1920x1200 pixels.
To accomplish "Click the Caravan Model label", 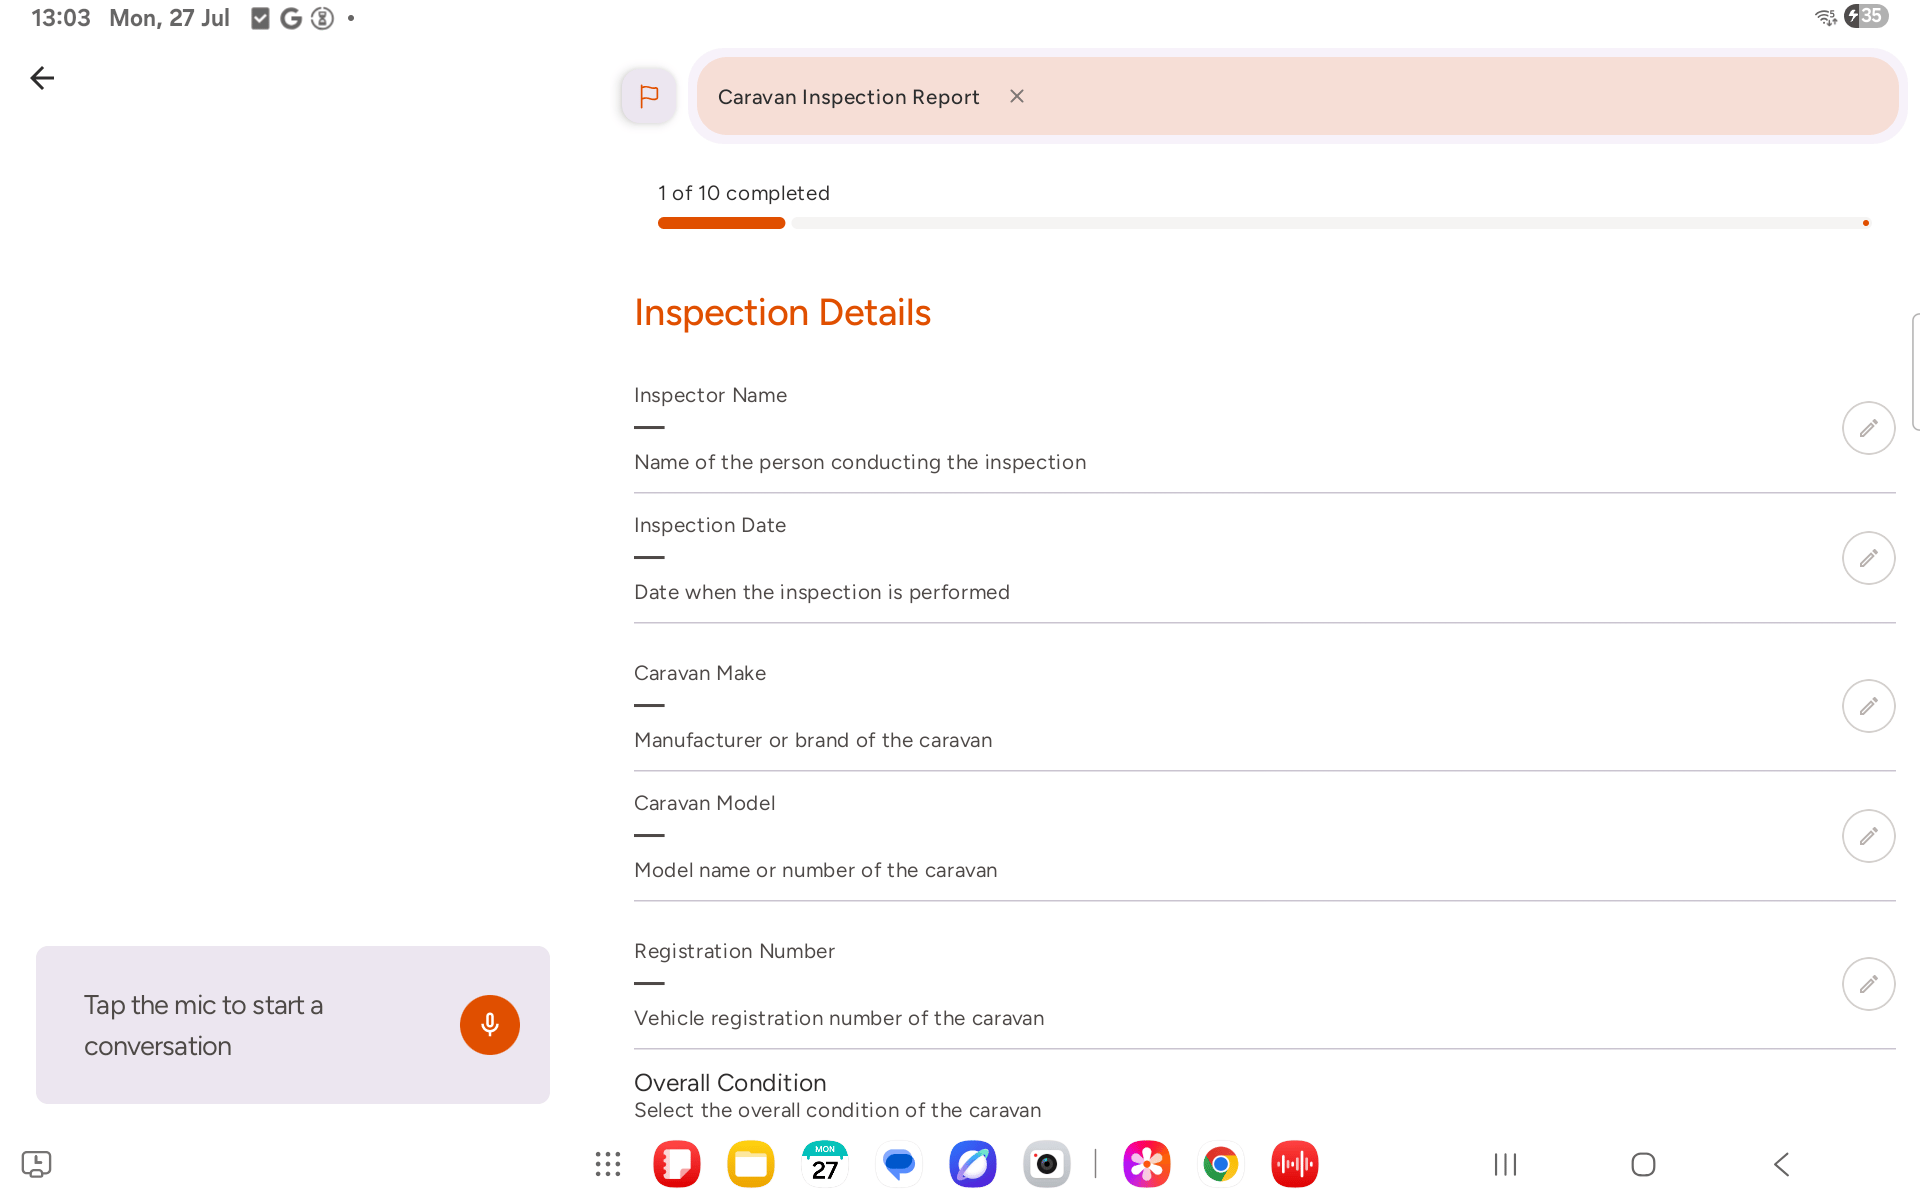I will coord(704,803).
